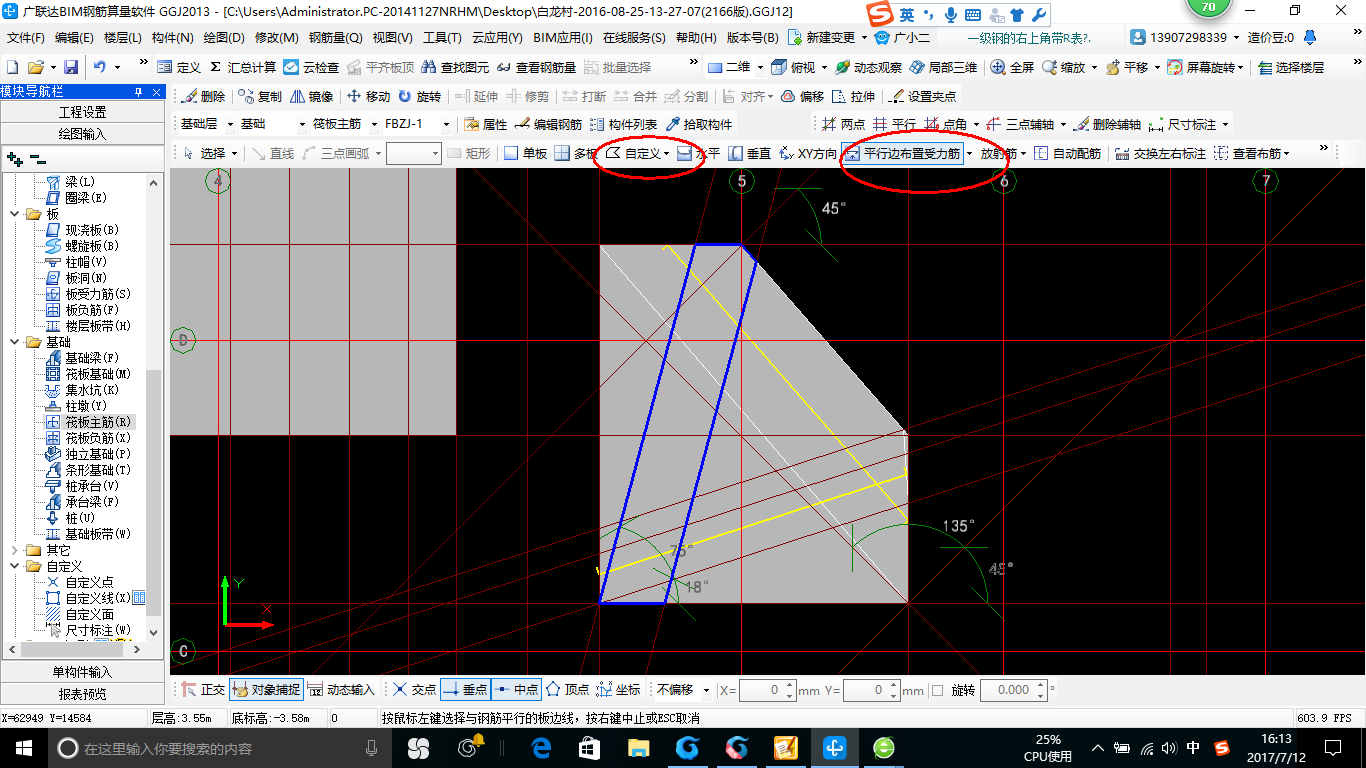Image resolution: width=1366 pixels, height=768 pixels.
Task: Click the New file icon
Action: point(13,67)
